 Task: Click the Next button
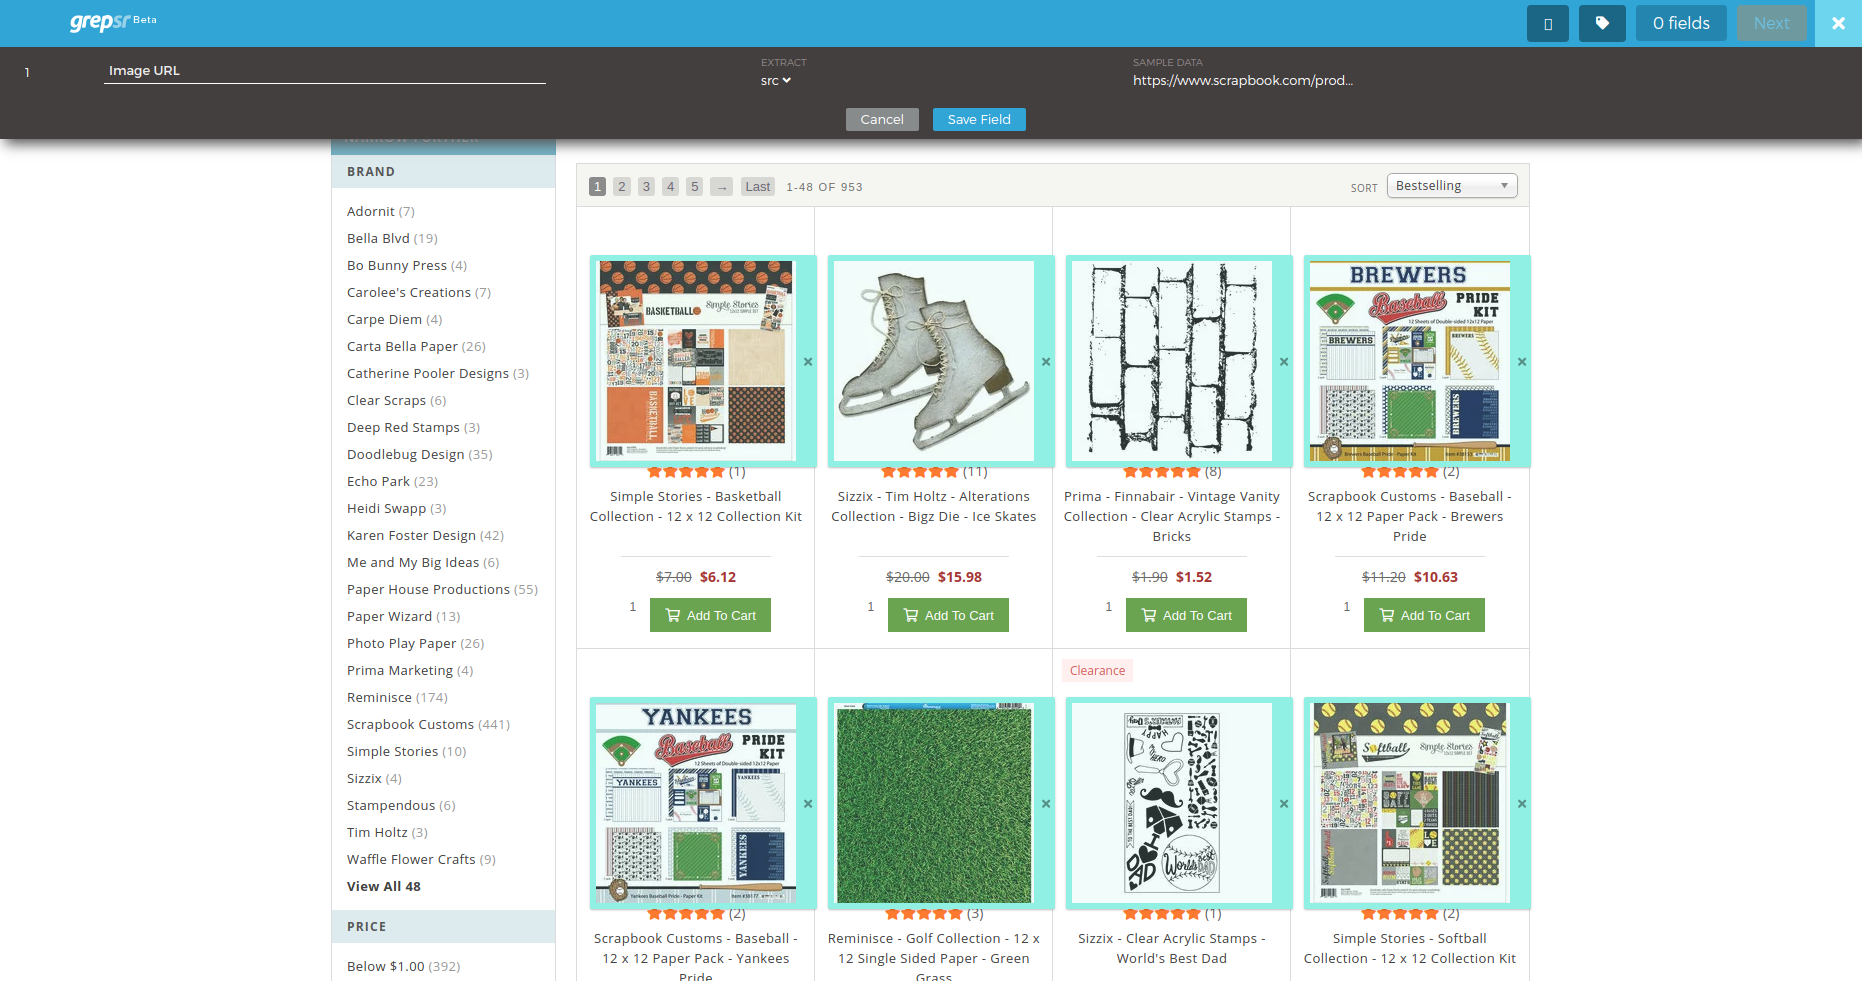tap(1772, 23)
